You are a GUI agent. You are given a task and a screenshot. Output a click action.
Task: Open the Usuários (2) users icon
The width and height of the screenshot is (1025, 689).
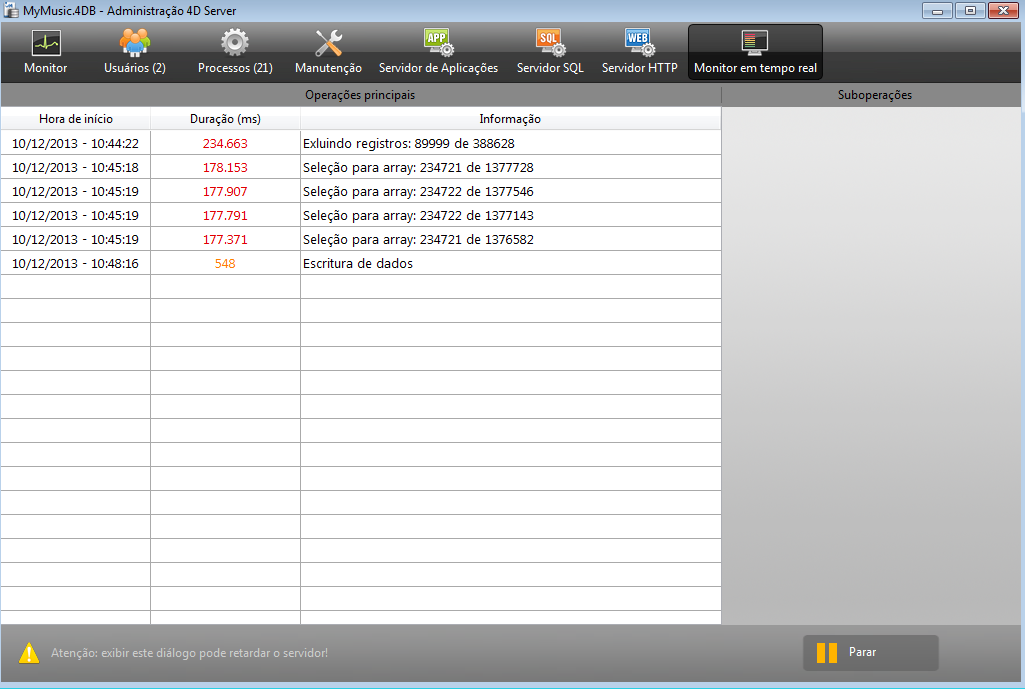click(x=135, y=43)
